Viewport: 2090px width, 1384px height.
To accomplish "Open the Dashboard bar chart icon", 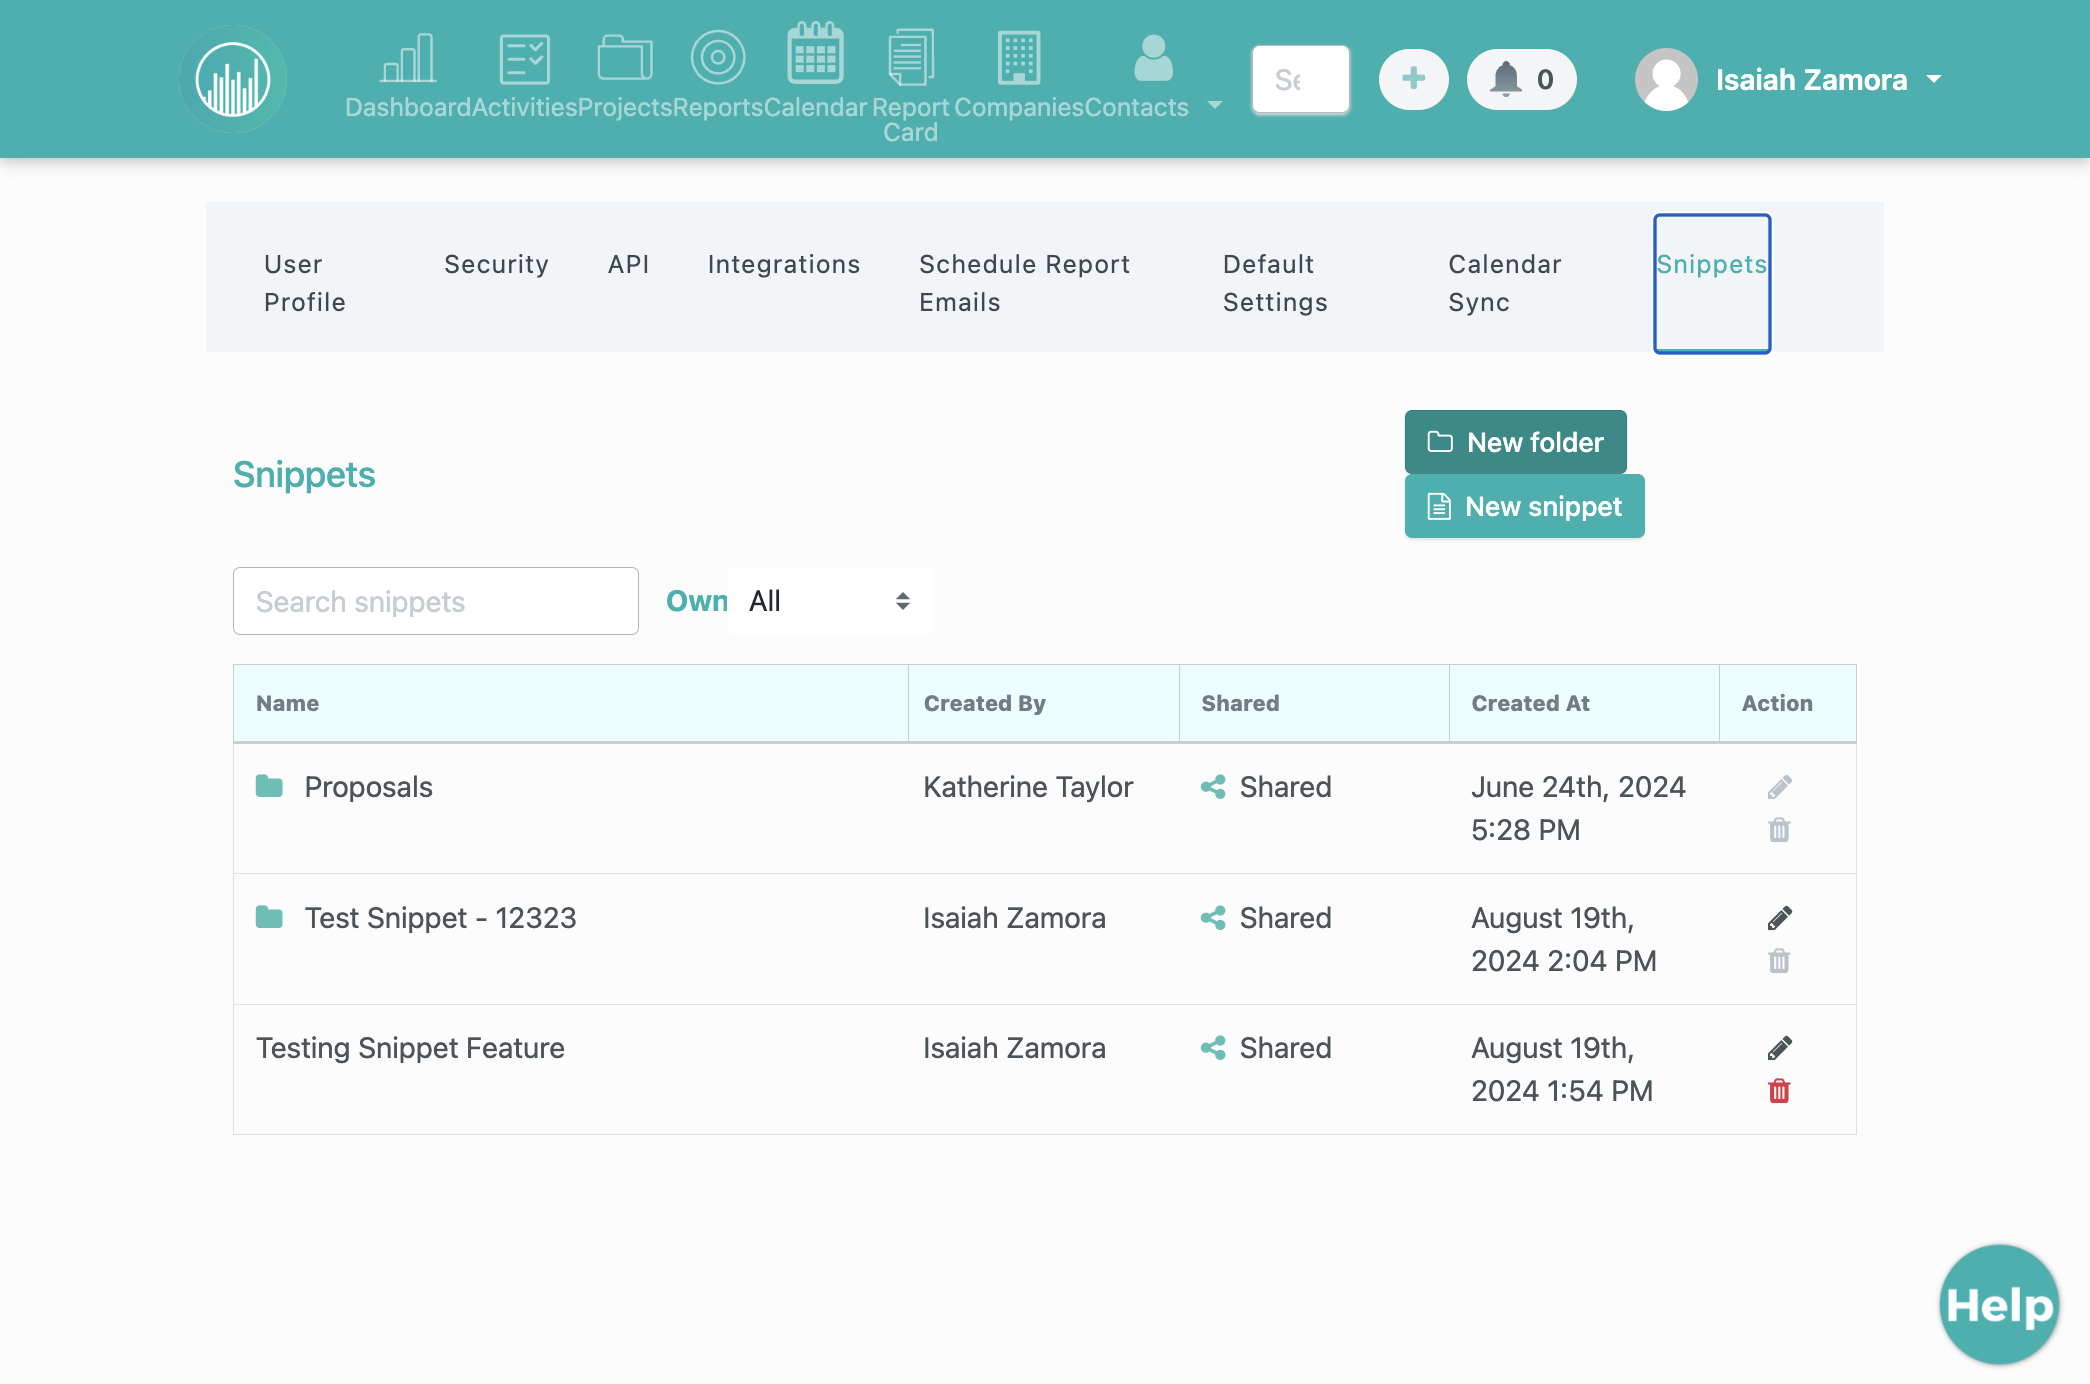I will 408,58.
